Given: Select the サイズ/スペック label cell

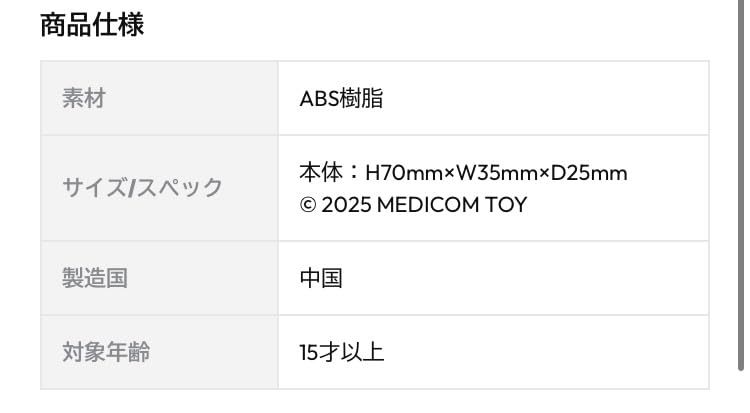Looking at the screenshot, I should click(159, 188).
